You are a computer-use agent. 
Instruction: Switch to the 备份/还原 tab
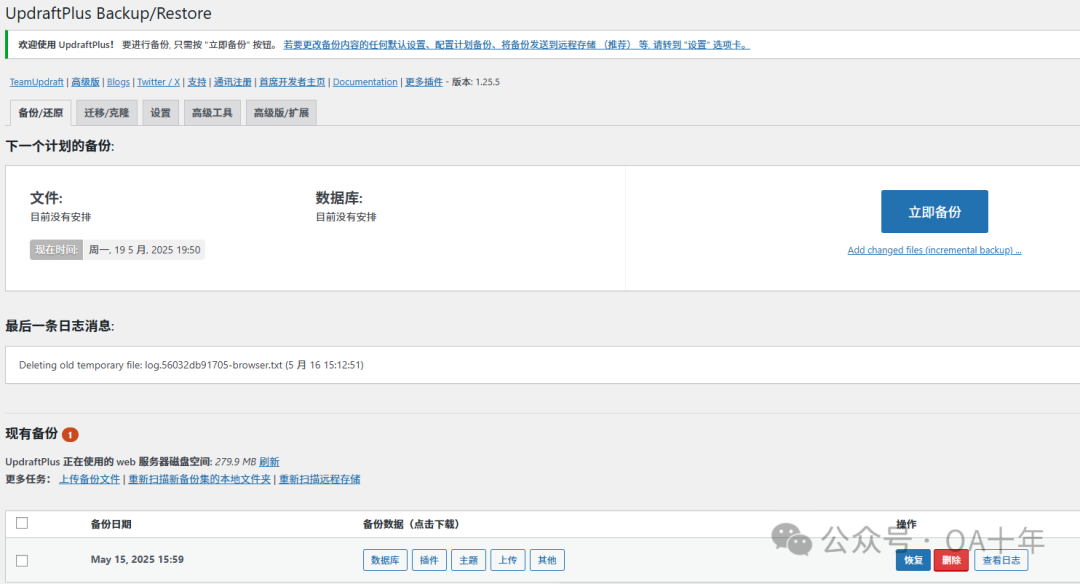41,113
